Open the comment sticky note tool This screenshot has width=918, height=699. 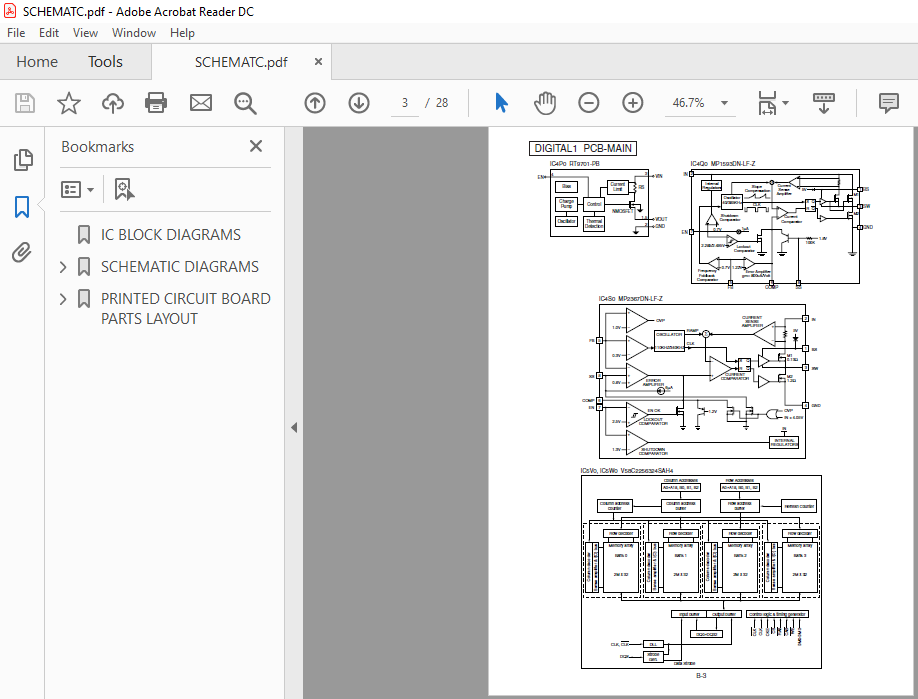click(x=889, y=103)
